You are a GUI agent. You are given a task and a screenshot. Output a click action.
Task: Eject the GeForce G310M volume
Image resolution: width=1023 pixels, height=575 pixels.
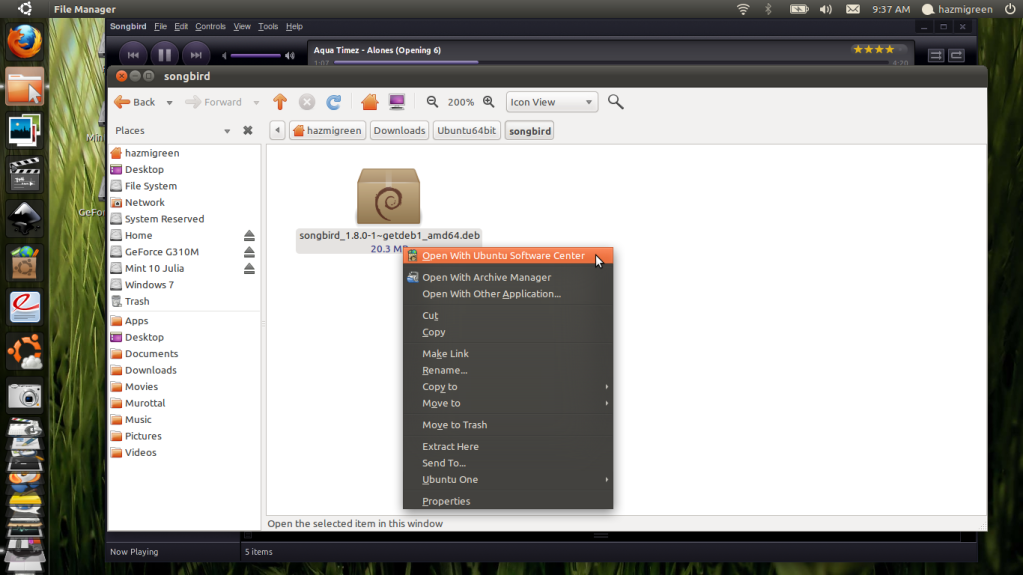point(249,252)
